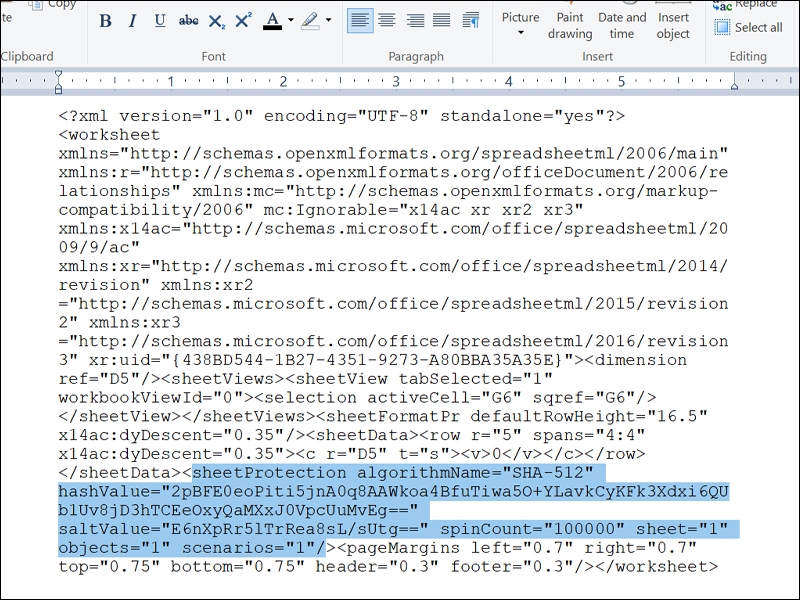The height and width of the screenshot is (600, 800).
Task: Apply text highlight color
Action: coord(310,21)
